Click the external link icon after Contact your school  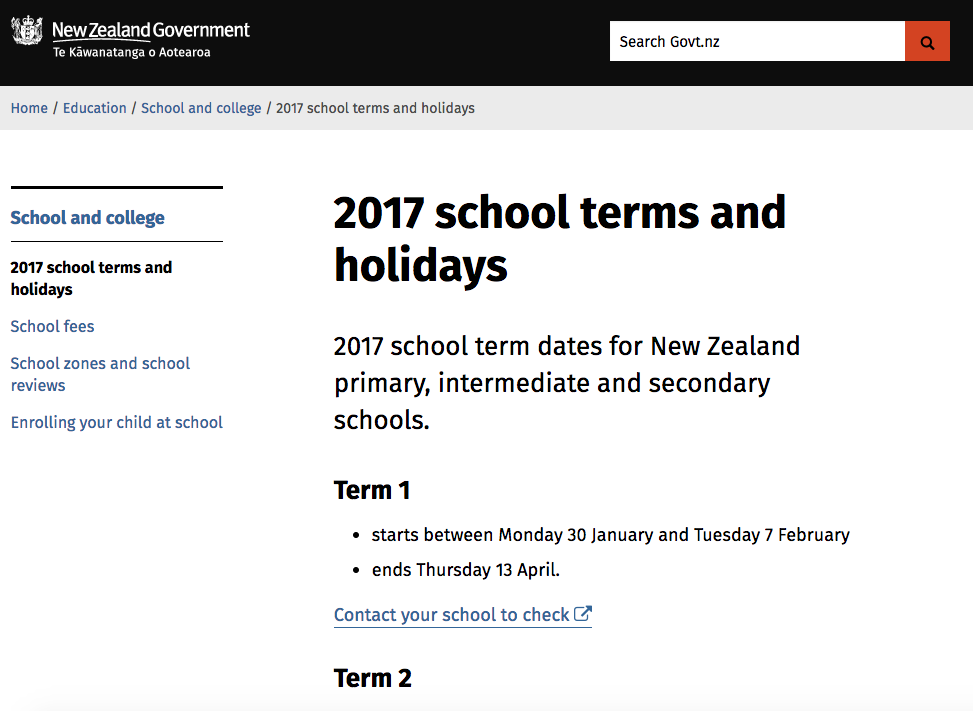point(583,613)
